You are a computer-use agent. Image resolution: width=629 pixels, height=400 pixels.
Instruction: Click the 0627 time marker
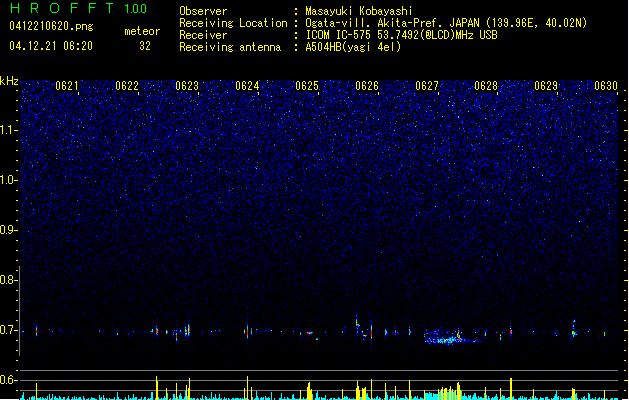(427, 86)
